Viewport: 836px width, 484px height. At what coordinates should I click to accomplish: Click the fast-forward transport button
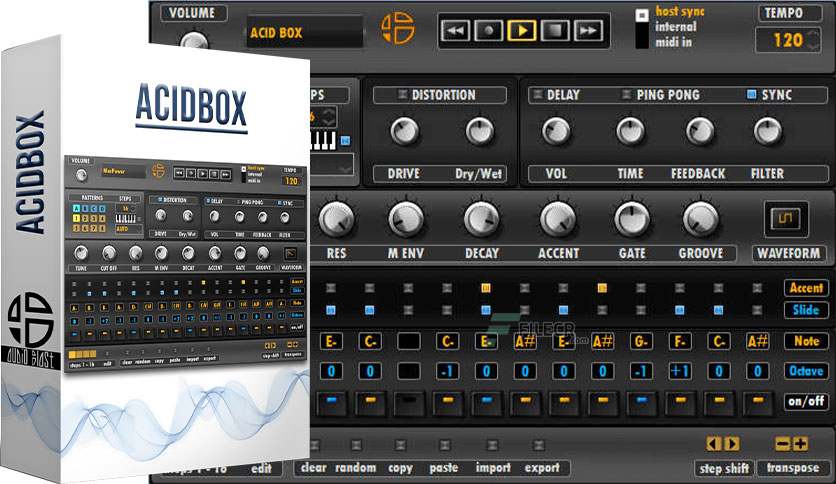click(x=588, y=30)
